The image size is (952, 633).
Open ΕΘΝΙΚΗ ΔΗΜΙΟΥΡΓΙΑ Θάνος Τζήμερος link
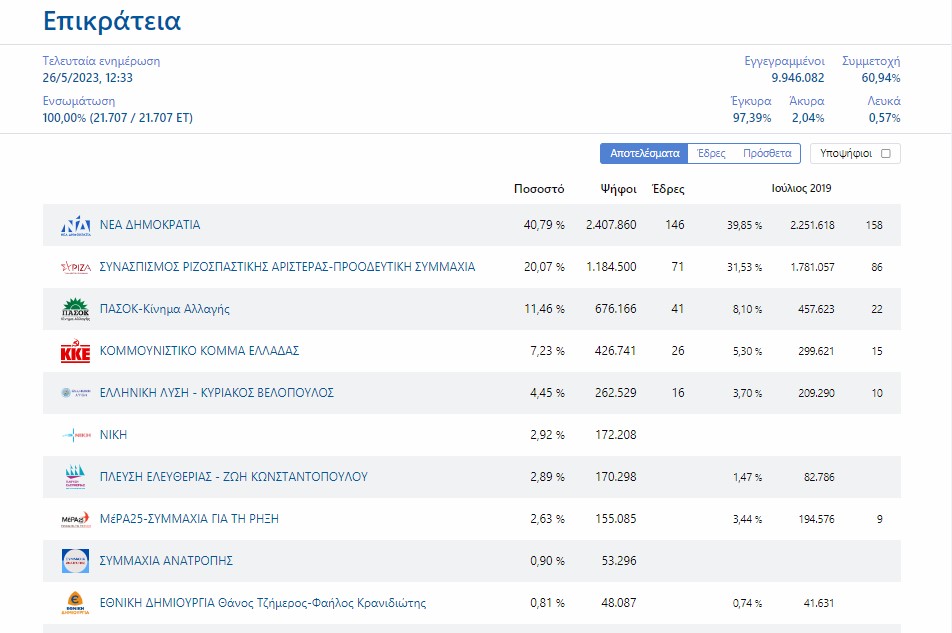(x=263, y=603)
